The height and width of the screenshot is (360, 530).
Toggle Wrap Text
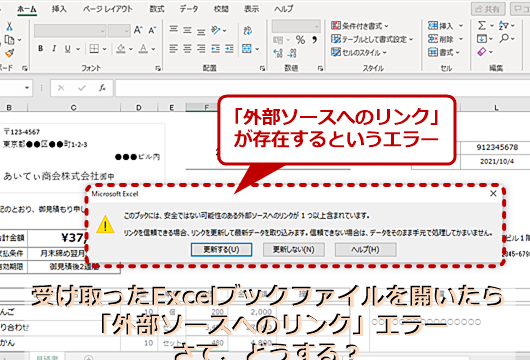coord(247,31)
